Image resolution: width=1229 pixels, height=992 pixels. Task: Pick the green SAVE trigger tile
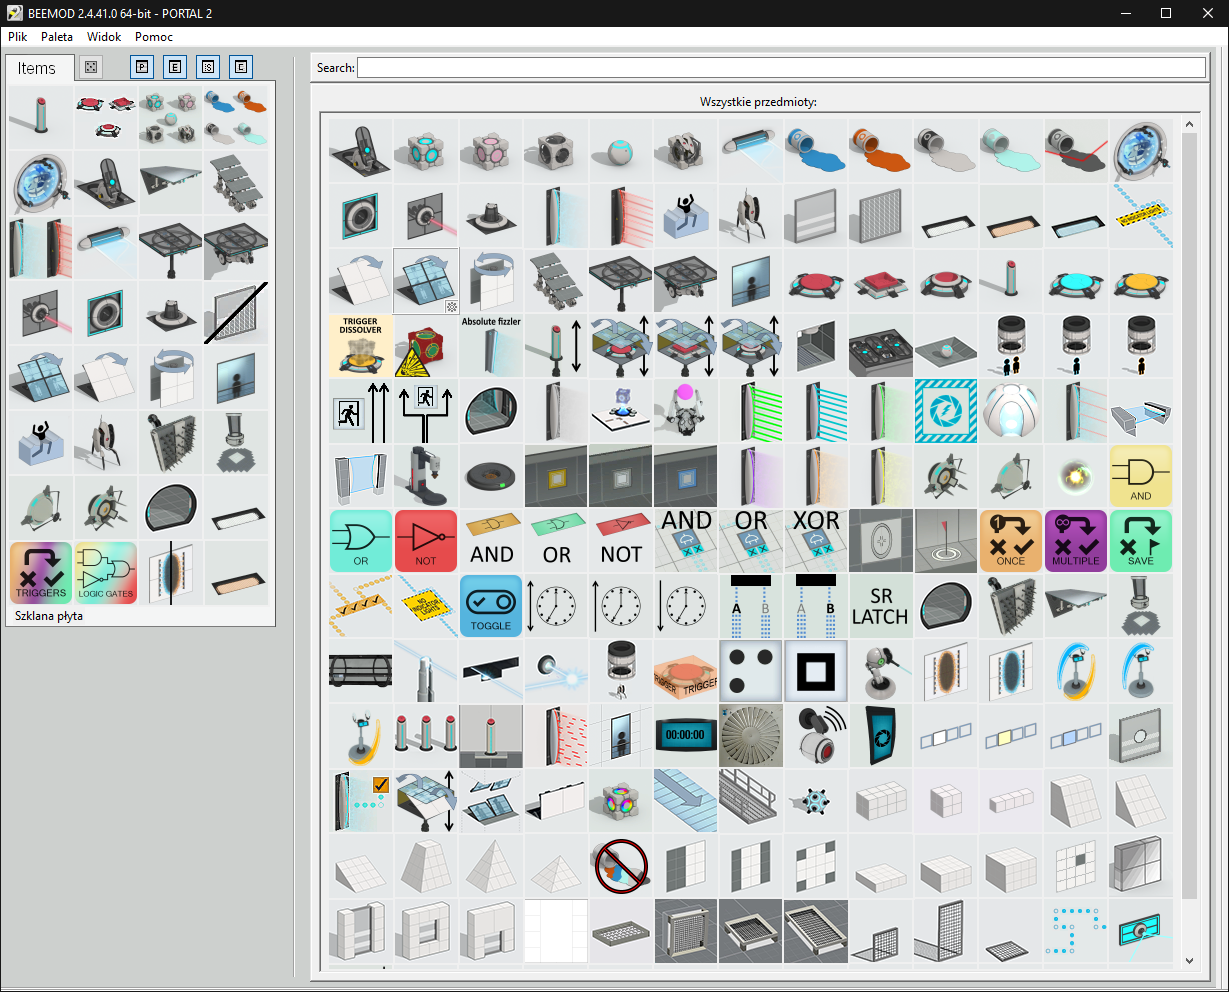tap(1141, 541)
